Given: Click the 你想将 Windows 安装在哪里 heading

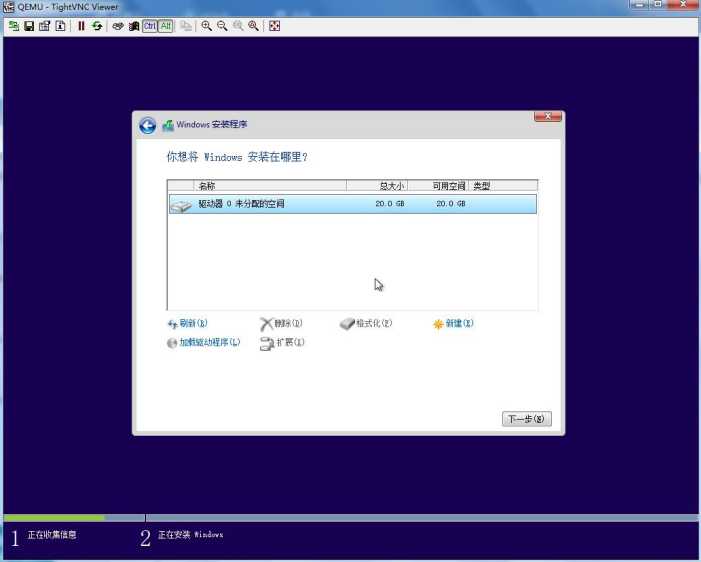Looking at the screenshot, I should (237, 157).
